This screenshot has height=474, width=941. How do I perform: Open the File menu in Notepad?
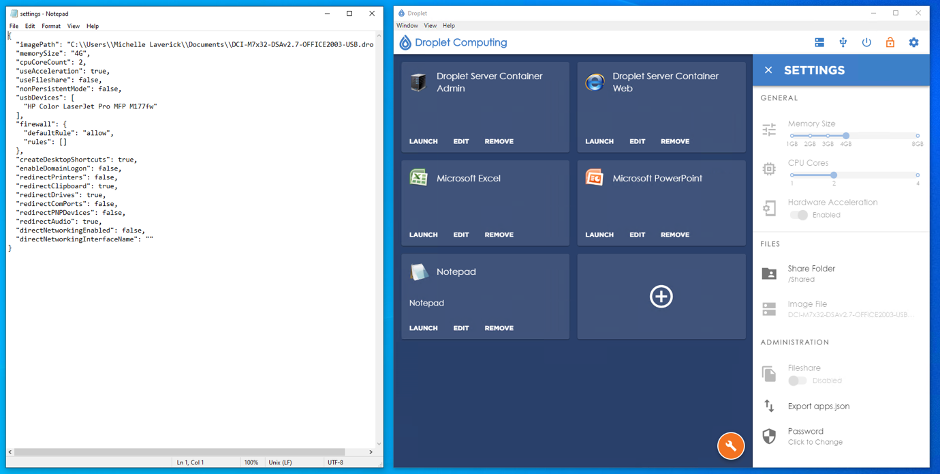(x=14, y=26)
